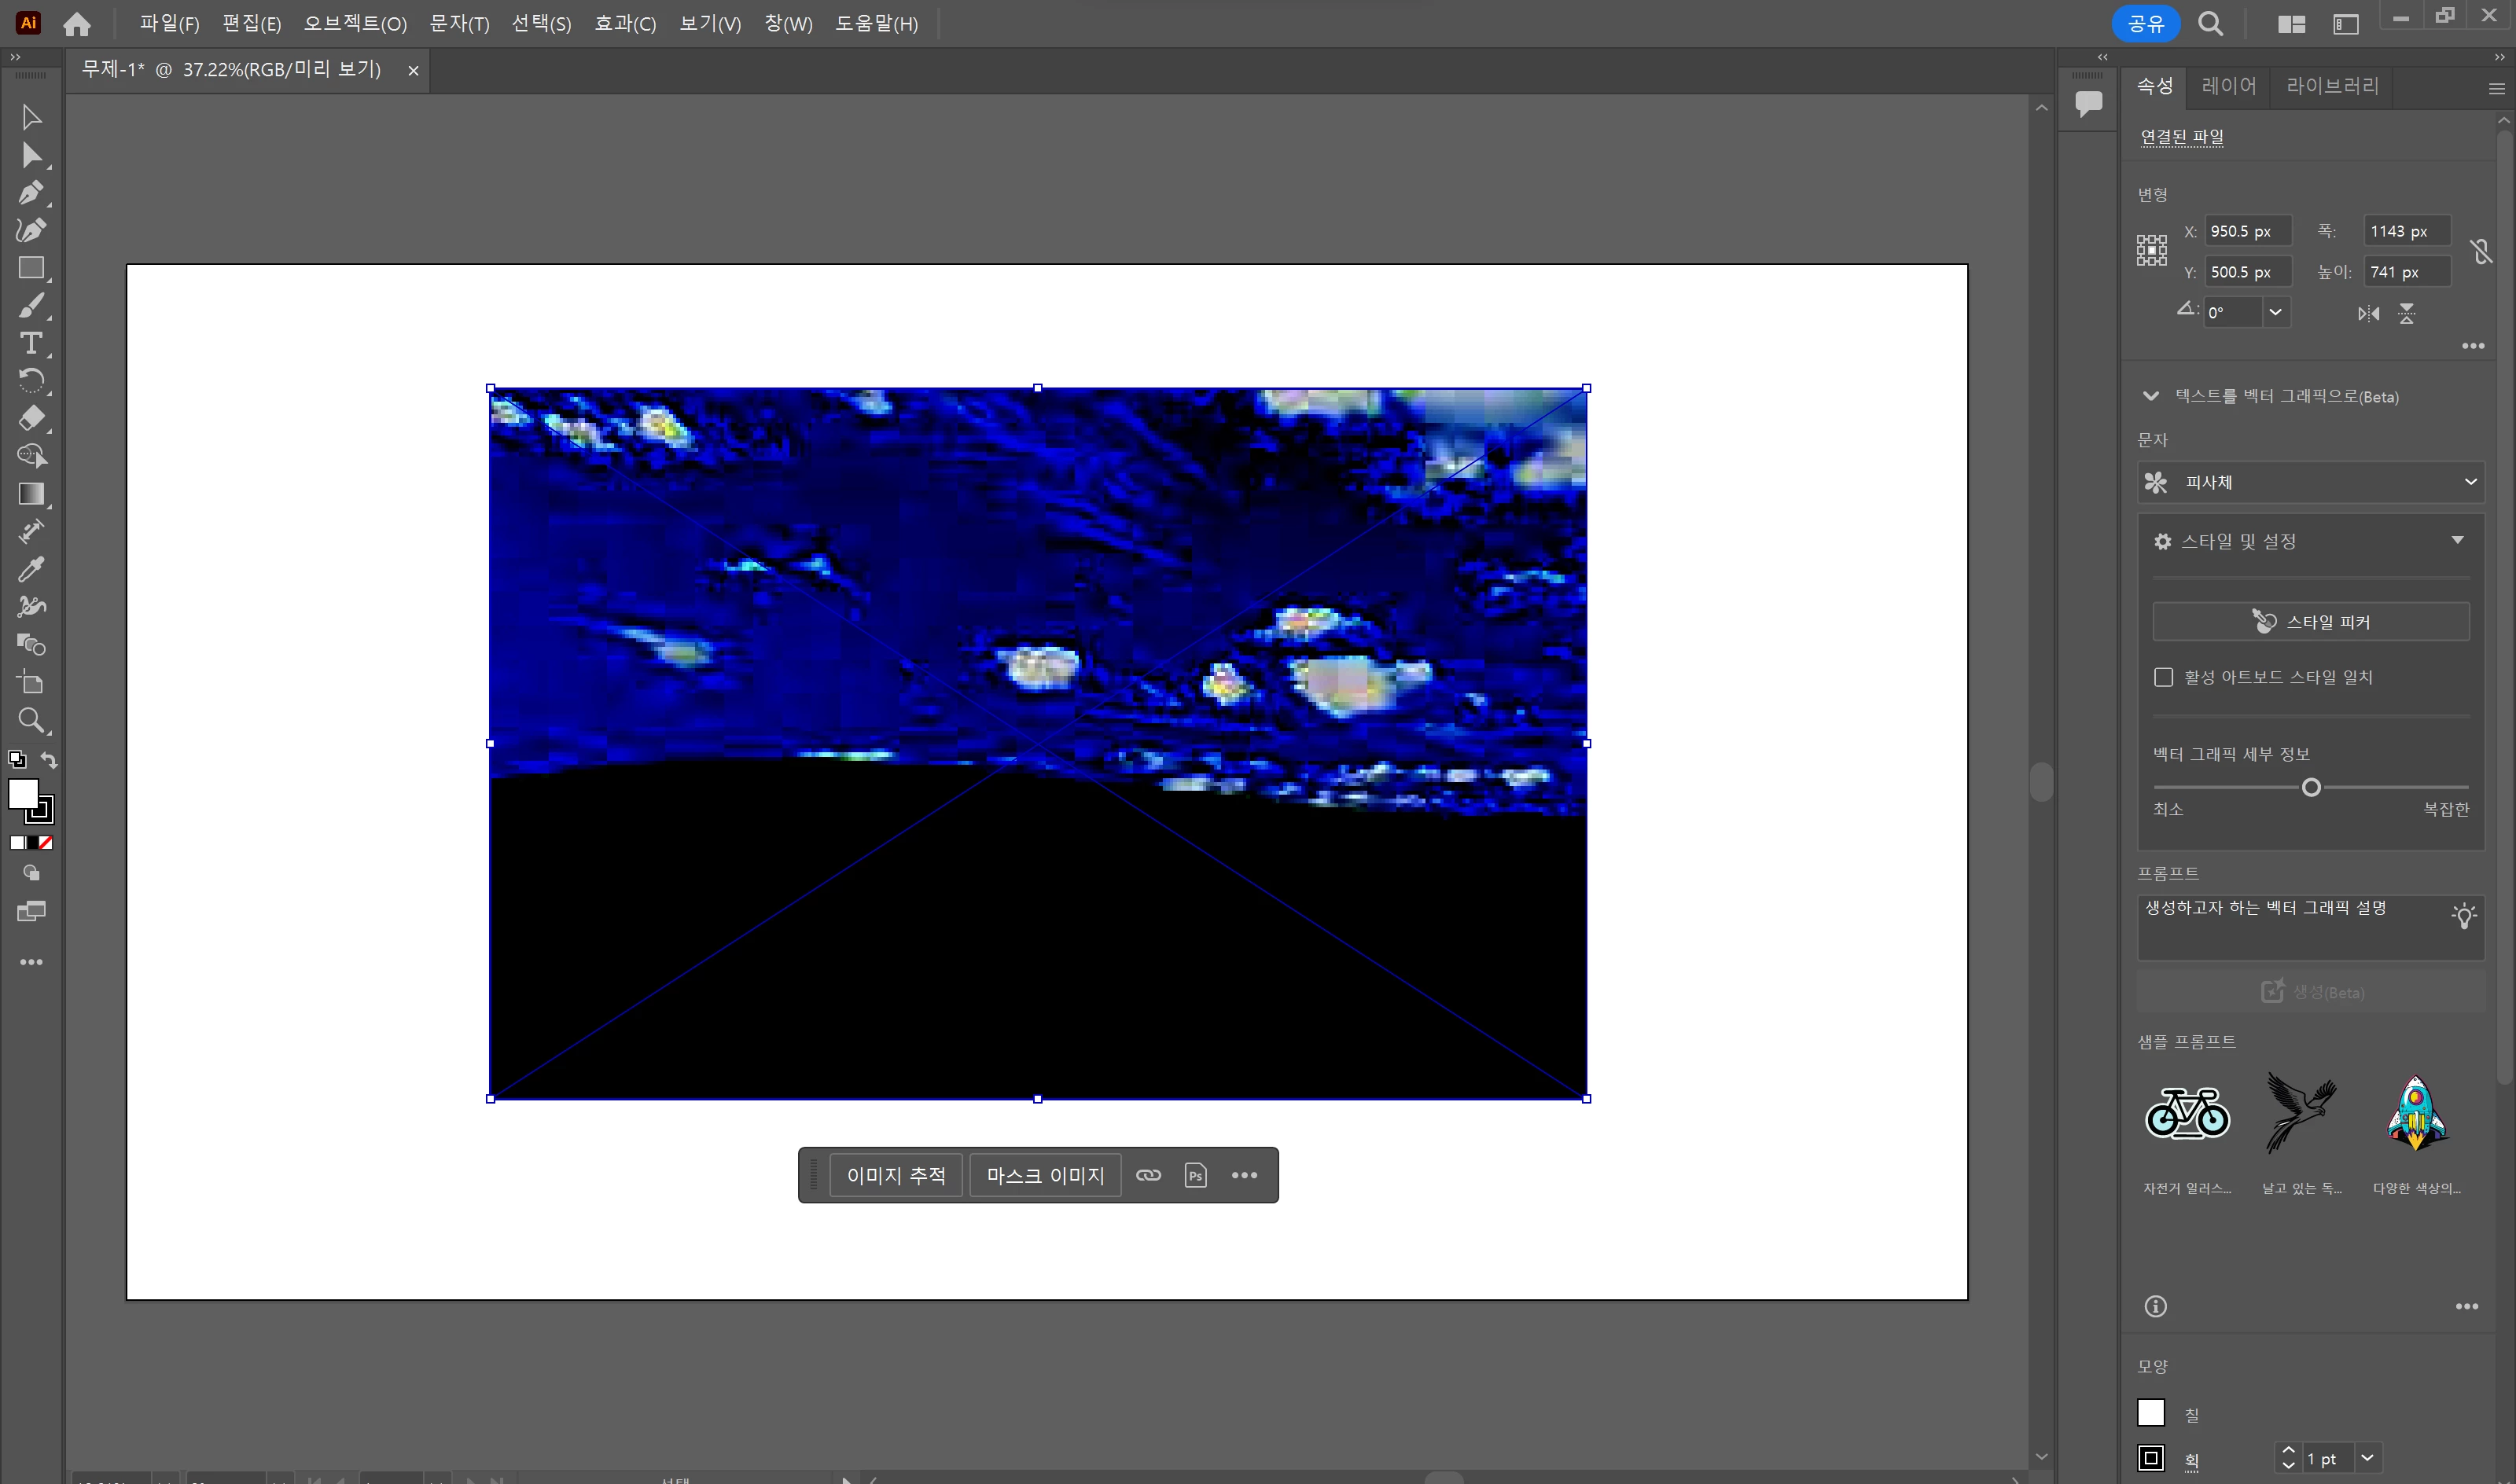
Task: Toggle constrain width and height proportions
Action: [x=2481, y=251]
